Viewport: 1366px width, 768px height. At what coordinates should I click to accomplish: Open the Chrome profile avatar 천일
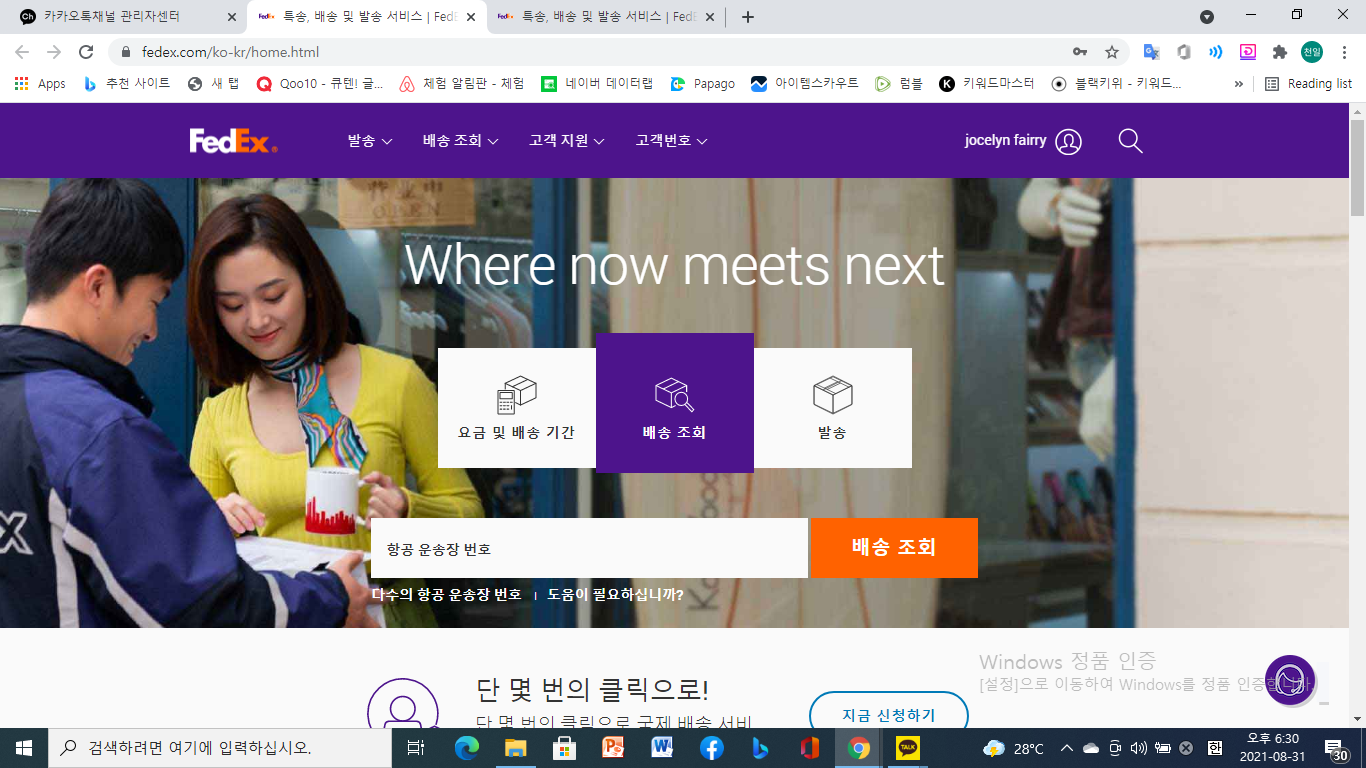pyautogui.click(x=1311, y=52)
